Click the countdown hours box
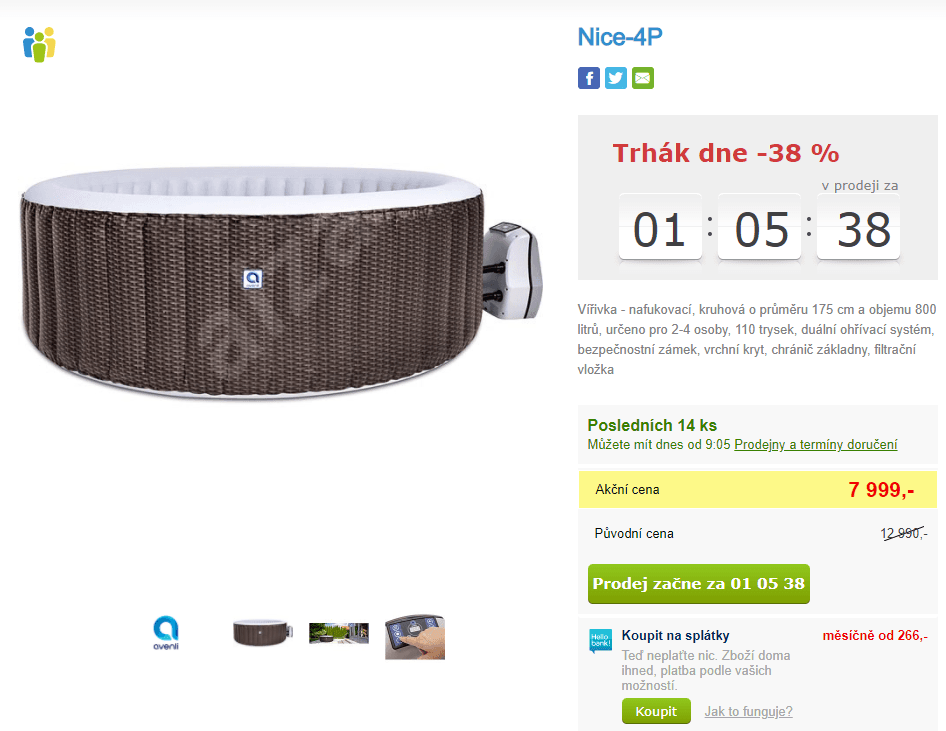The image size is (946, 731). tap(660, 228)
